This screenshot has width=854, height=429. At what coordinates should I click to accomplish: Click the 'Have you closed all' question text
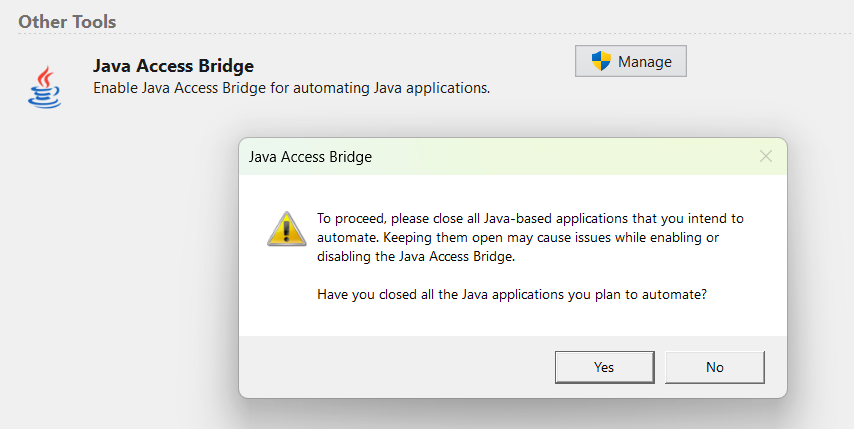pyautogui.click(x=512, y=295)
